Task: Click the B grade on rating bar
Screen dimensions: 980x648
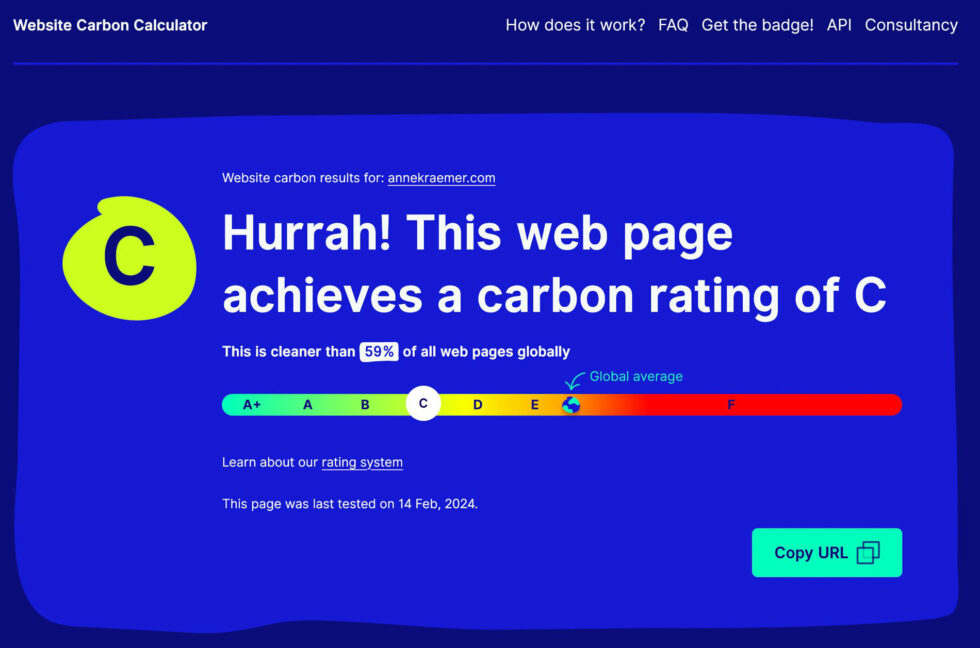Action: (365, 405)
